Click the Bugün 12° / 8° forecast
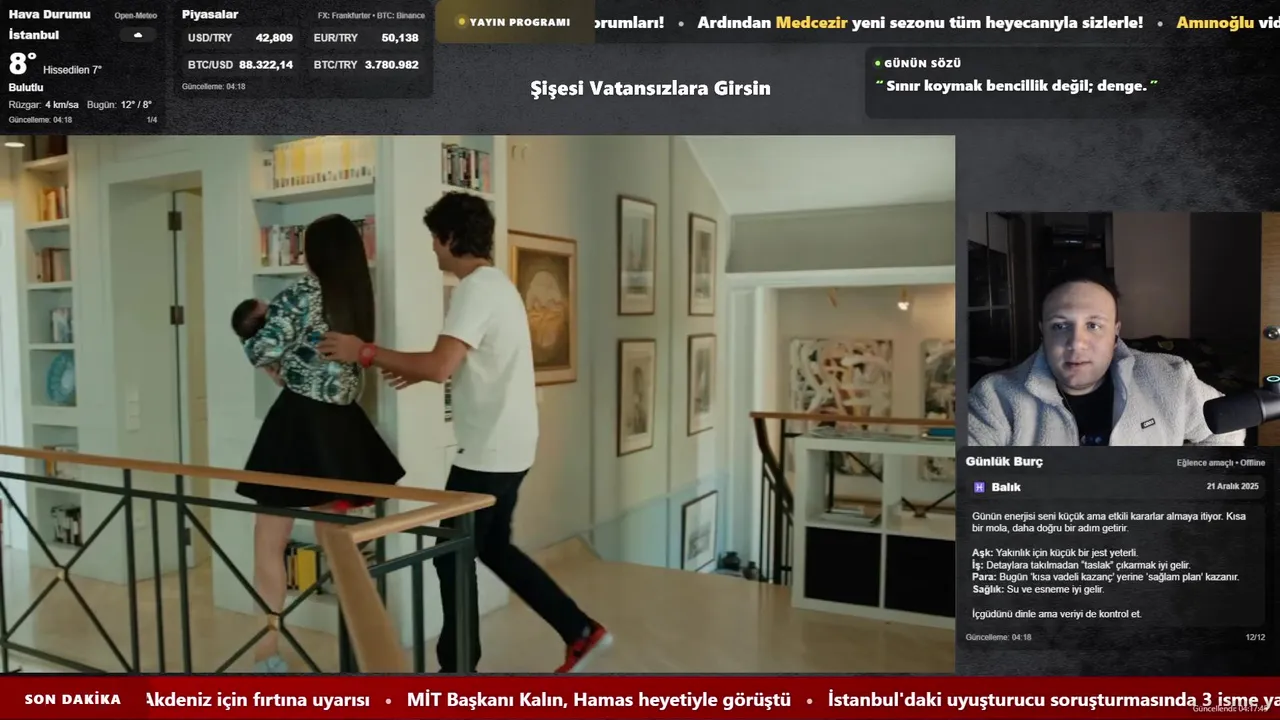1280x720 pixels. tap(119, 104)
